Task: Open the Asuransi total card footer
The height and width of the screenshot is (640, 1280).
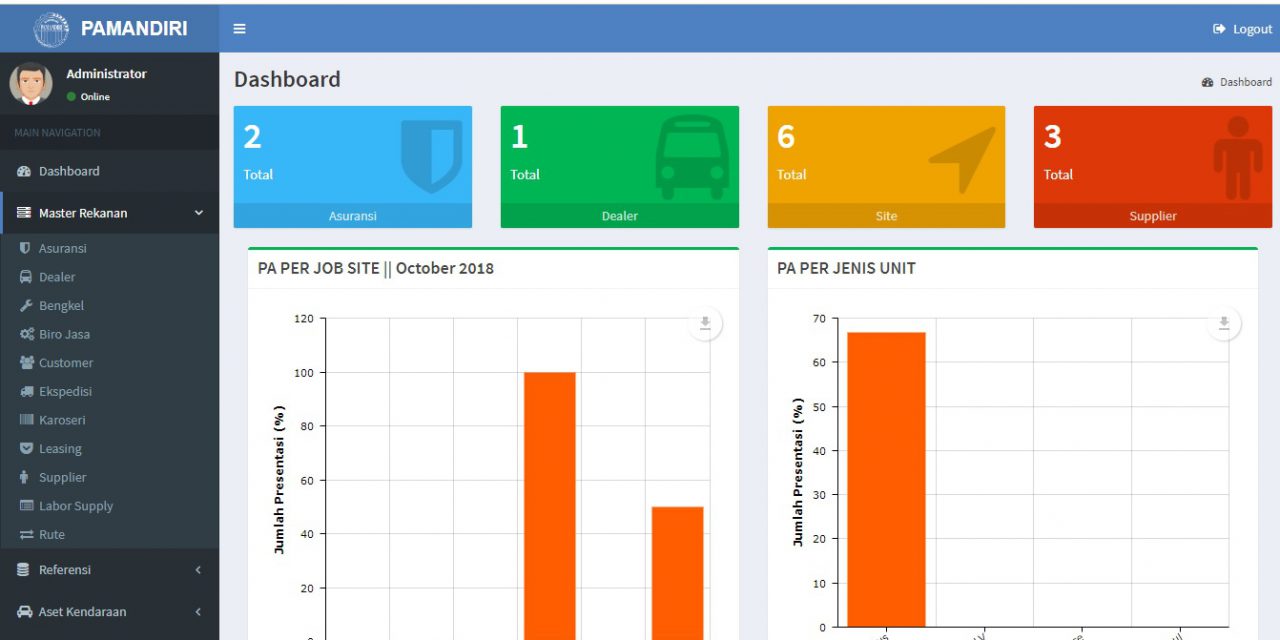Action: coord(353,216)
